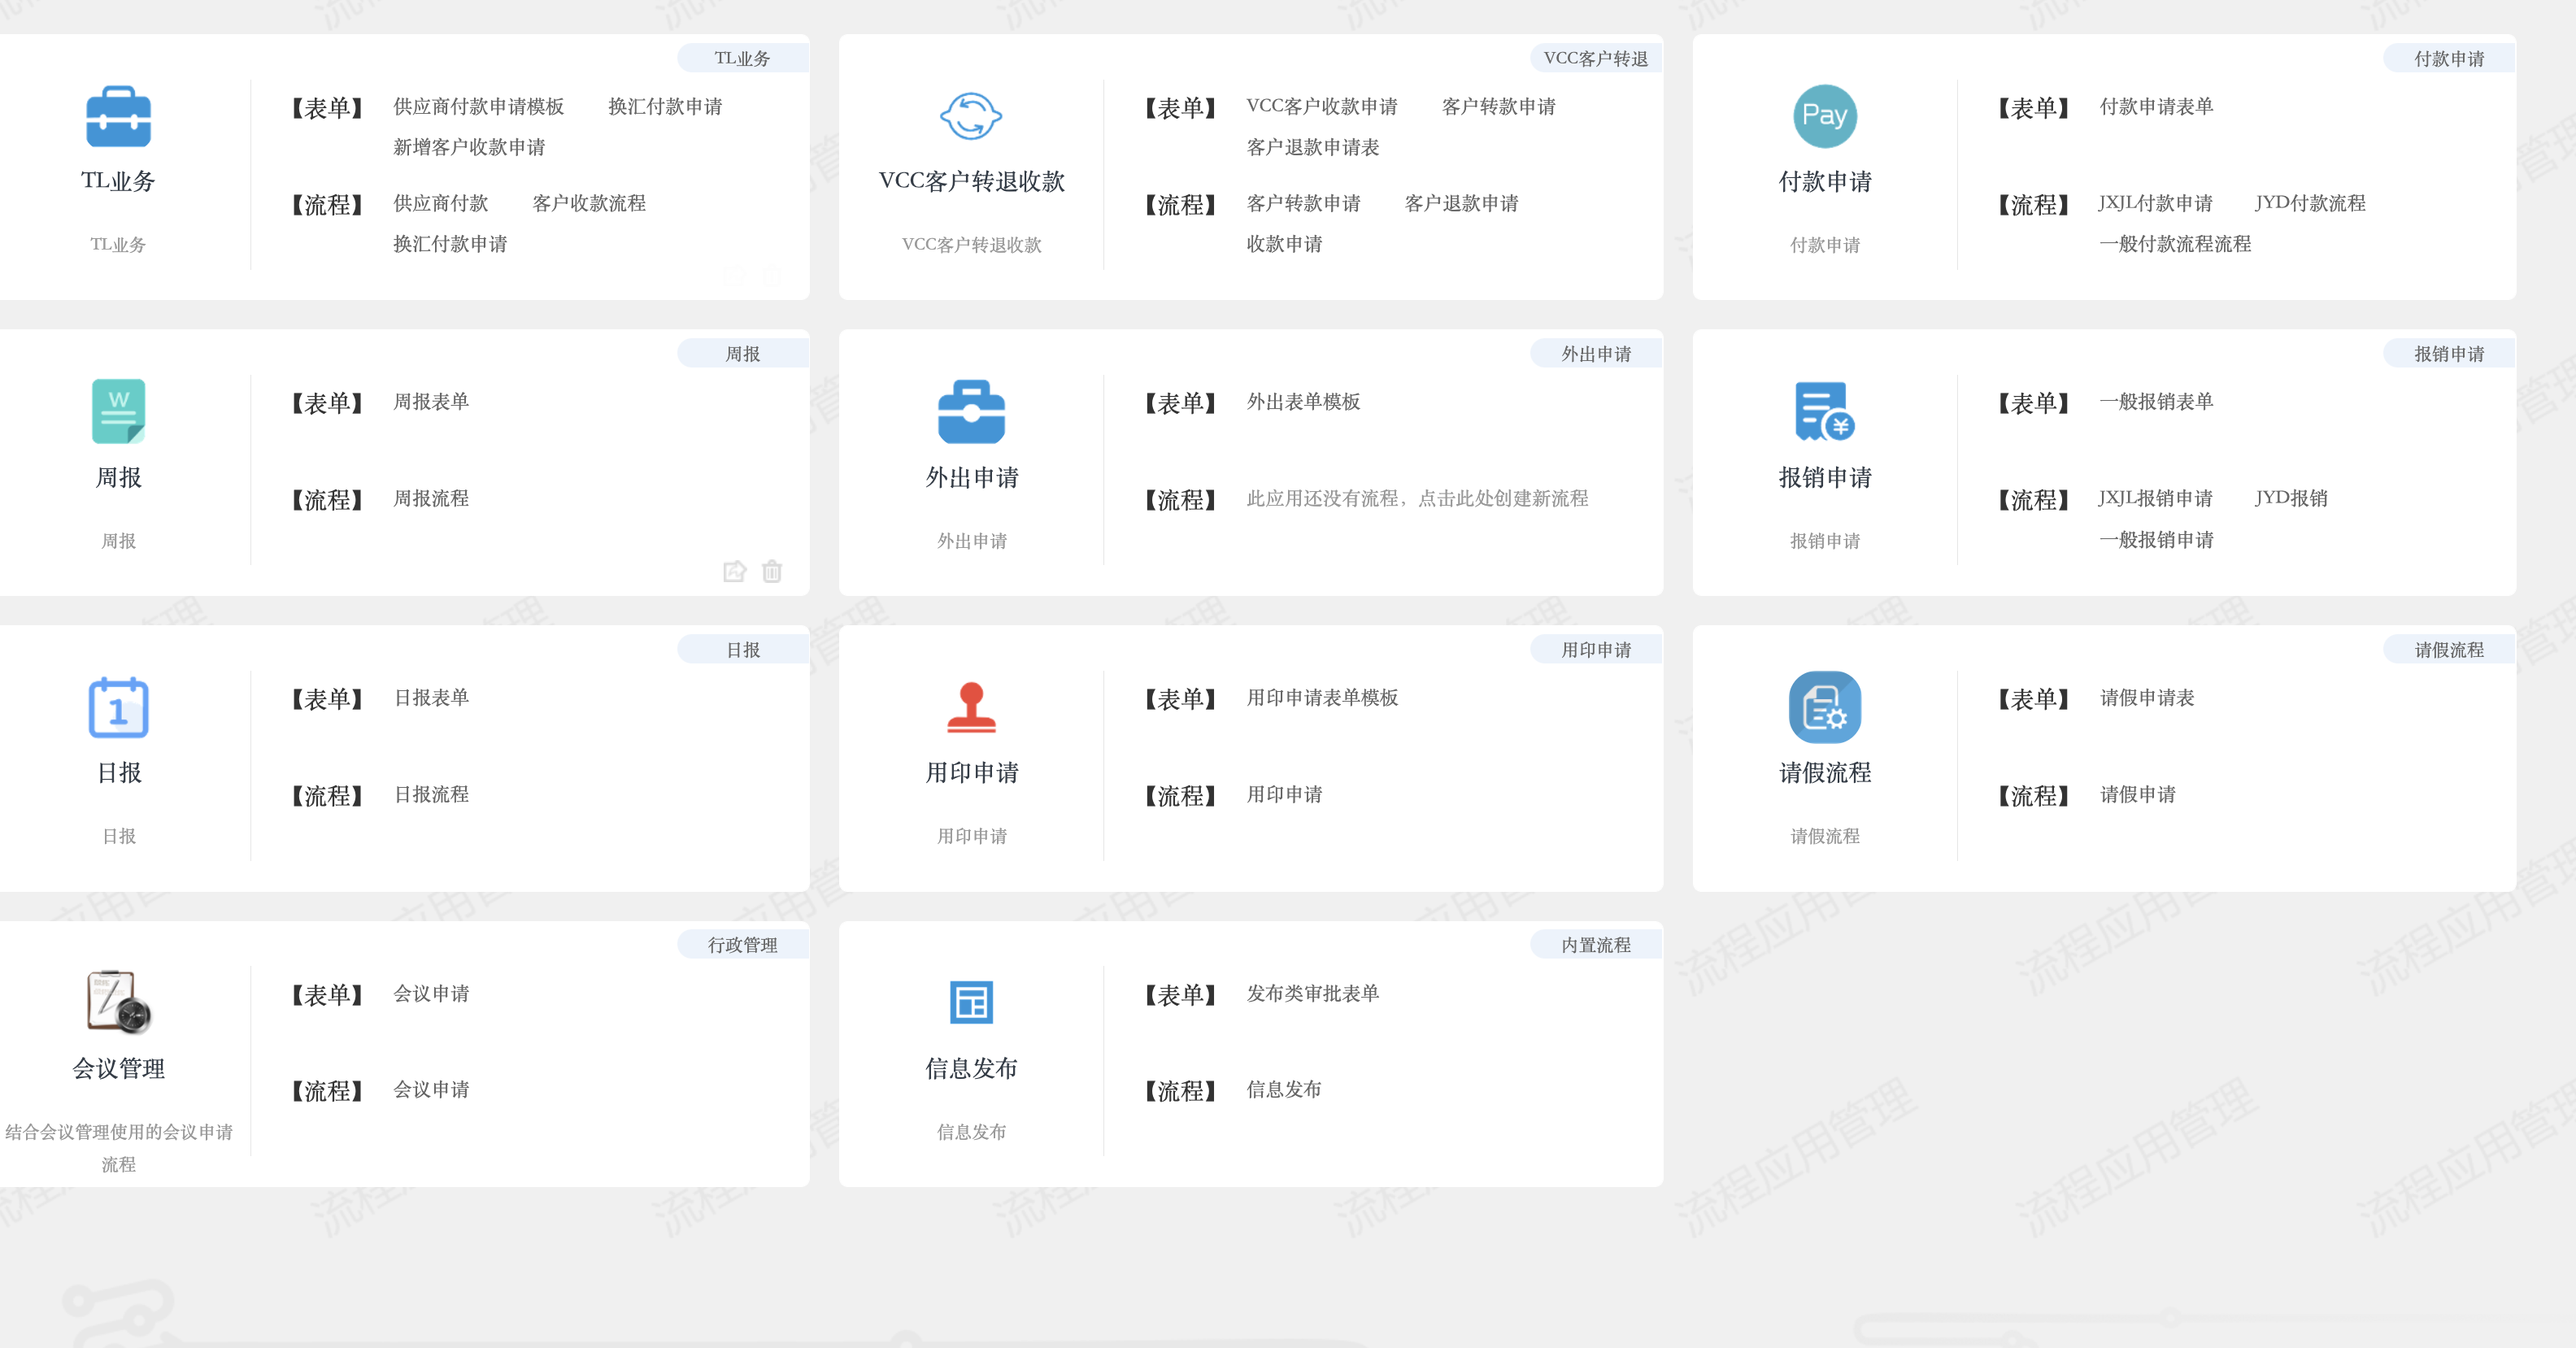This screenshot has height=1348, width=2576.
Task: Click the 请假流程 form-gear icon
Action: click(1824, 707)
